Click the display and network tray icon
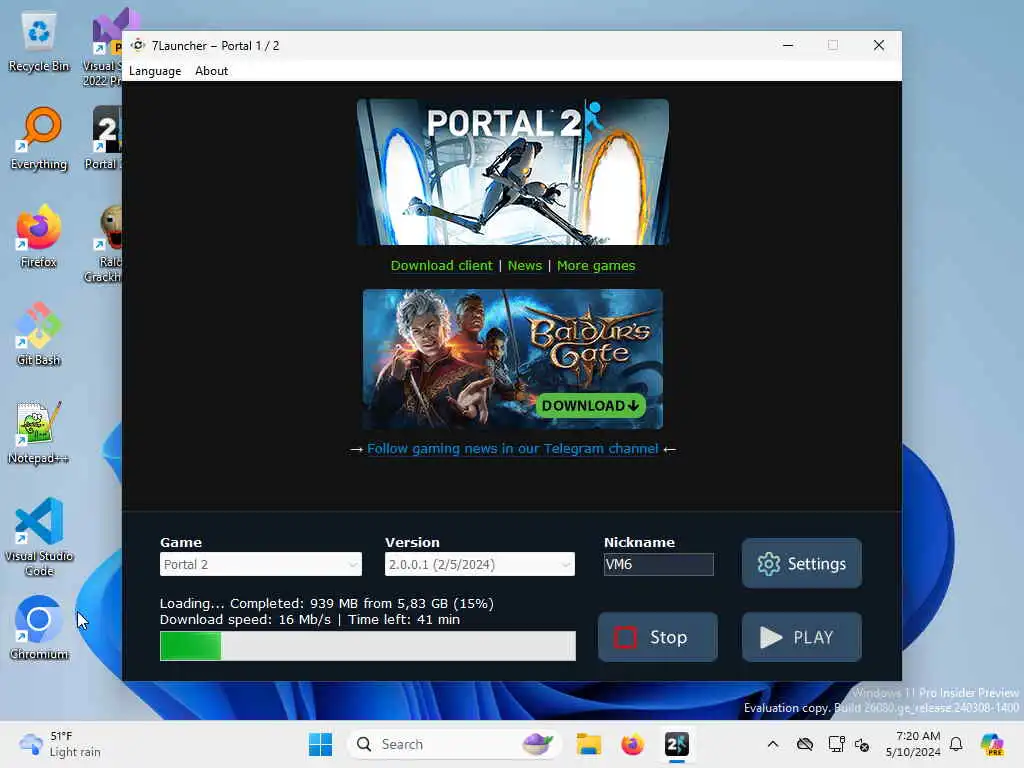Image resolution: width=1024 pixels, height=768 pixels. point(836,744)
